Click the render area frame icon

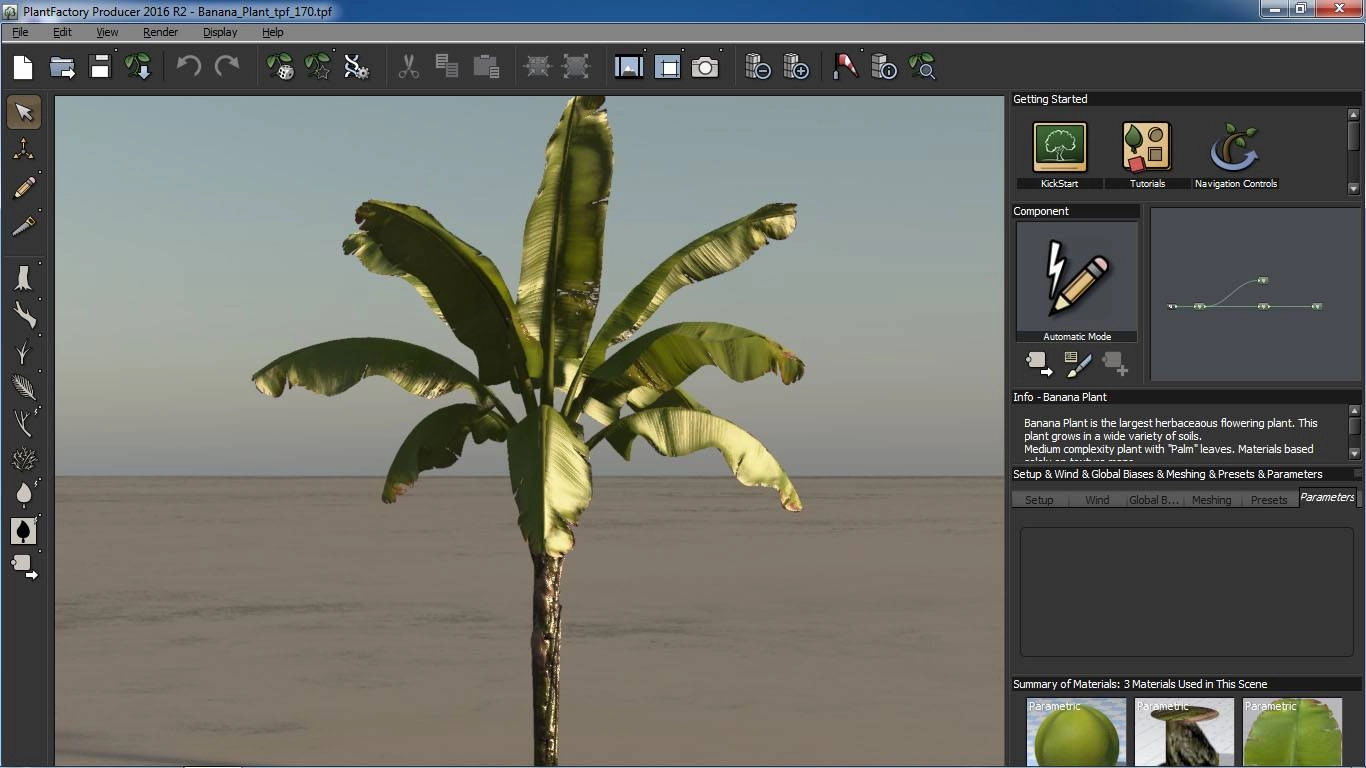(667, 67)
